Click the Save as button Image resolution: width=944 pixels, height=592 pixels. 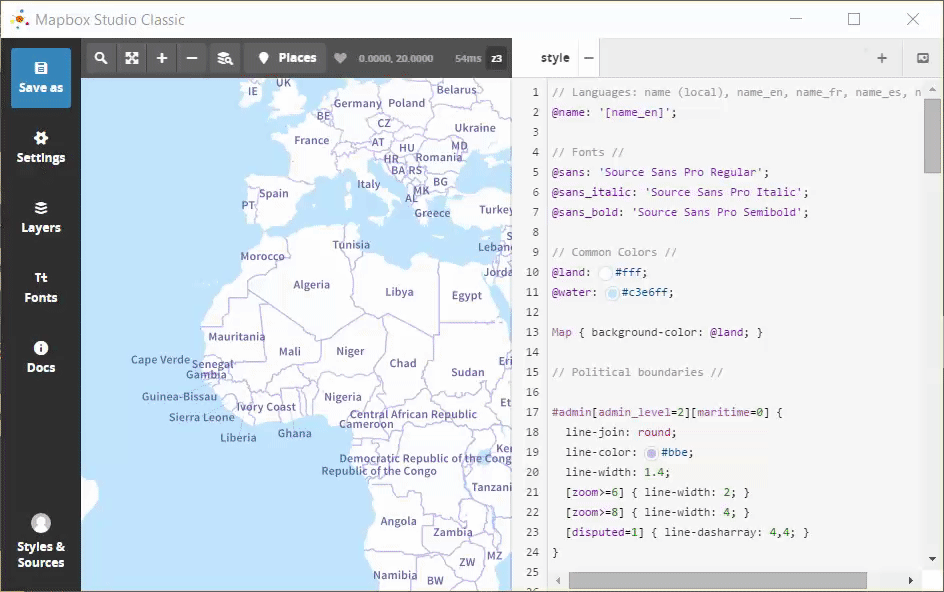click(41, 78)
